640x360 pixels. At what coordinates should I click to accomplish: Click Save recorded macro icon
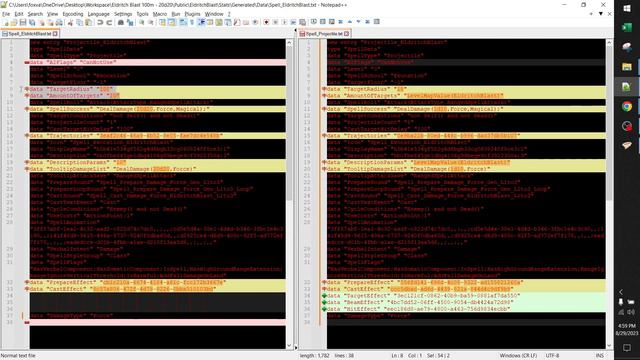(x=302, y=22)
